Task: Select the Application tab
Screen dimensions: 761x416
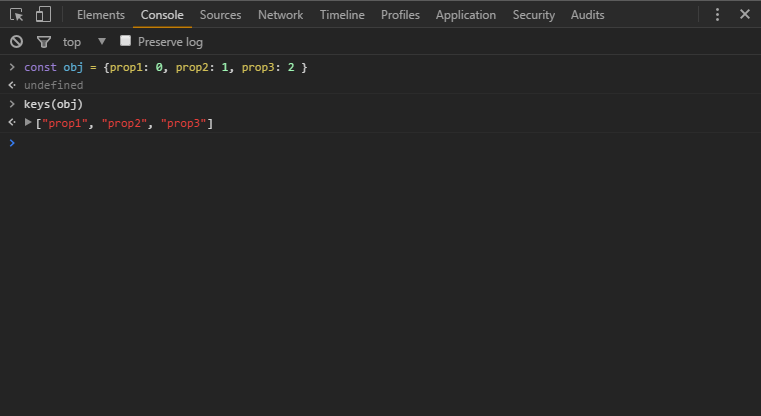Action: (466, 15)
